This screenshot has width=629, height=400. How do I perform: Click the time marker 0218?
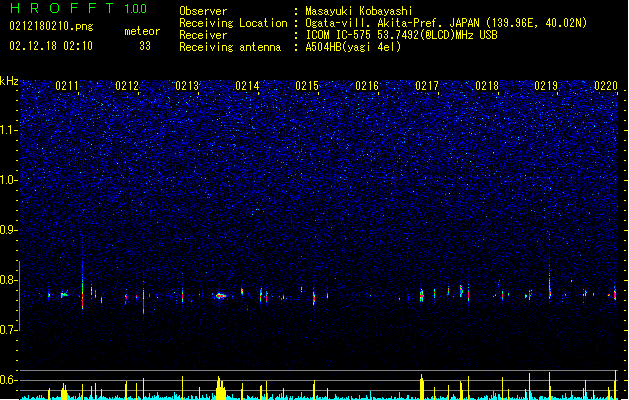(487, 86)
